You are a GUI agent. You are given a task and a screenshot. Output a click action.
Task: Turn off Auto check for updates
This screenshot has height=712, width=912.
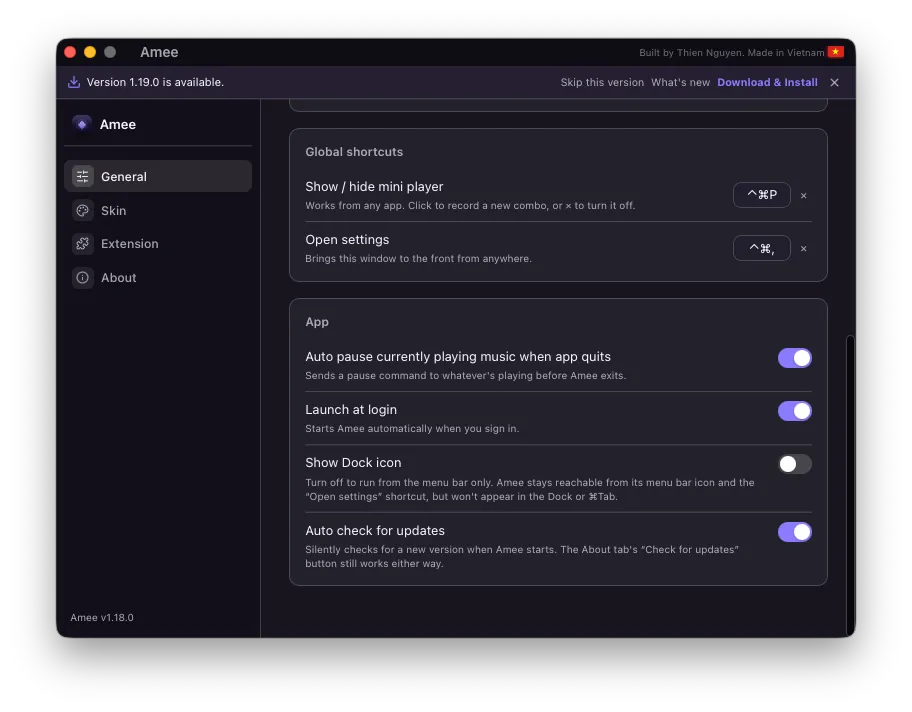pos(795,532)
